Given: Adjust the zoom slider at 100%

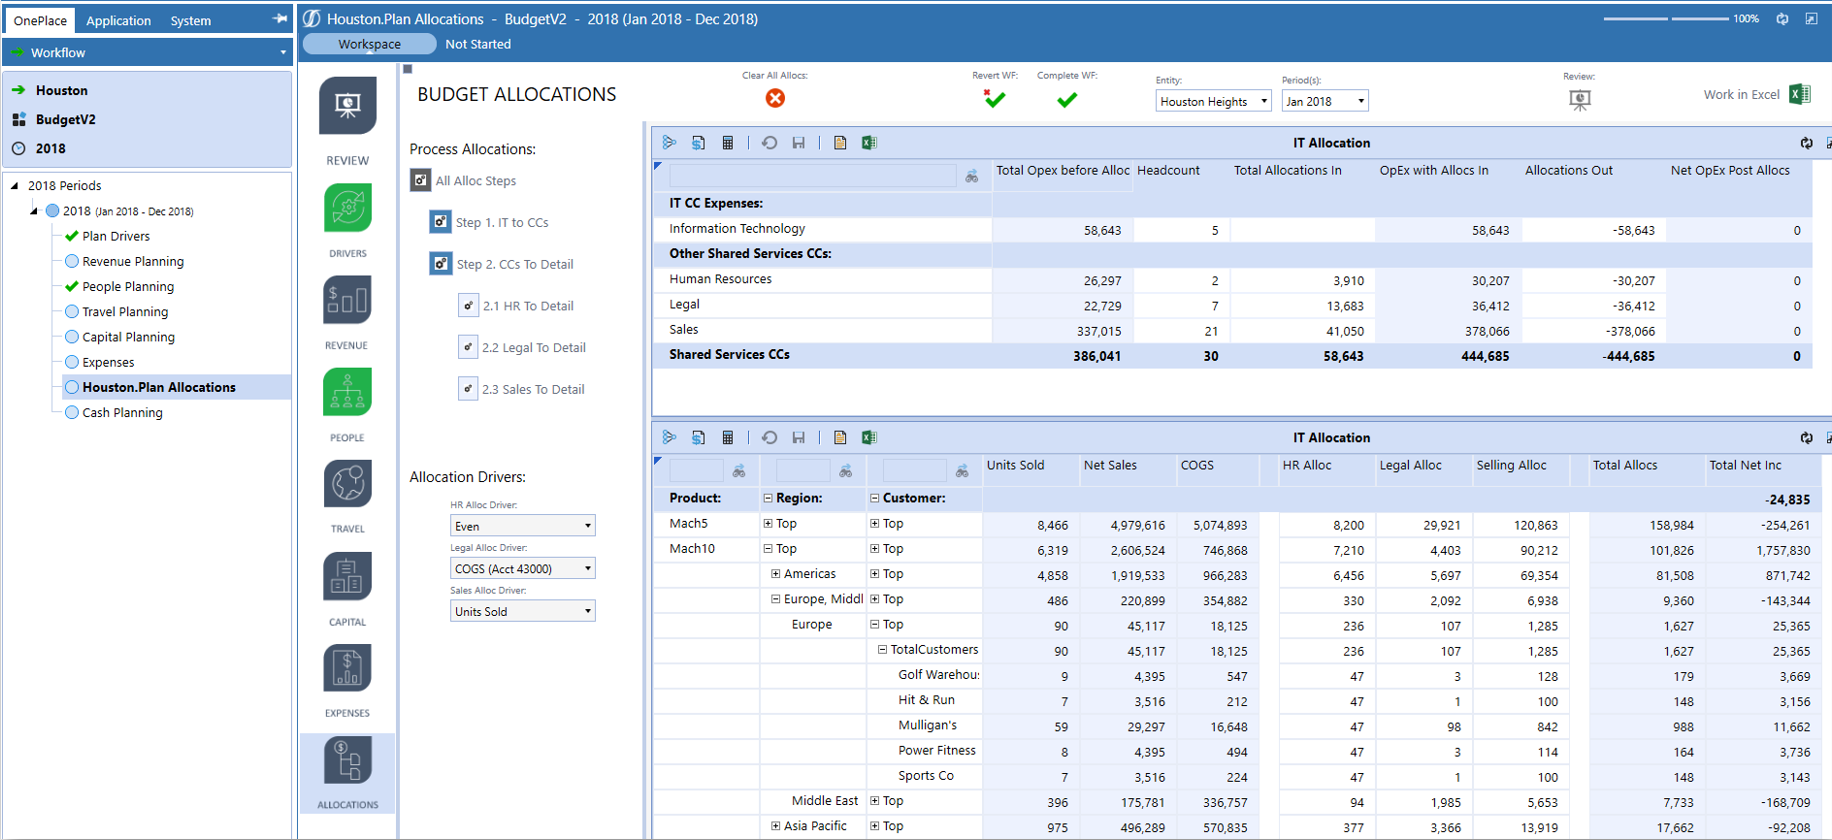Looking at the screenshot, I should (1668, 19).
